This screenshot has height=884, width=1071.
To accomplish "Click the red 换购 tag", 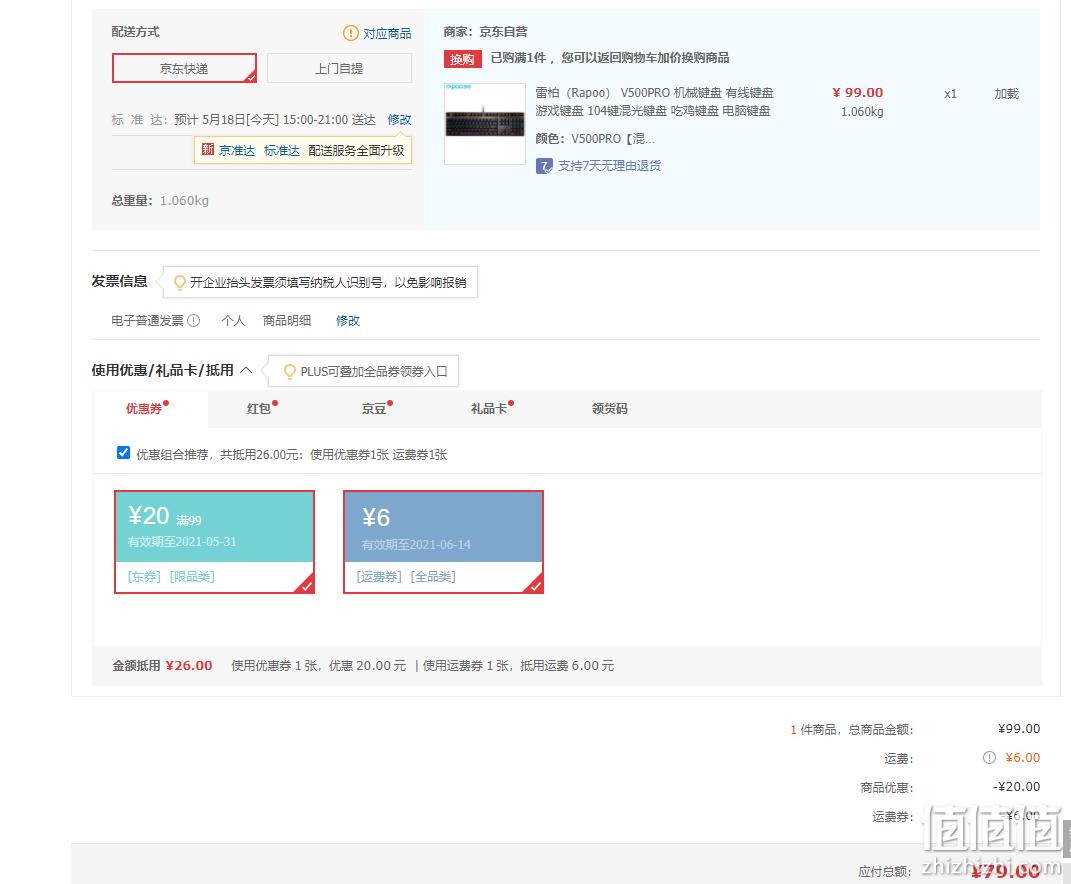I will pos(462,59).
